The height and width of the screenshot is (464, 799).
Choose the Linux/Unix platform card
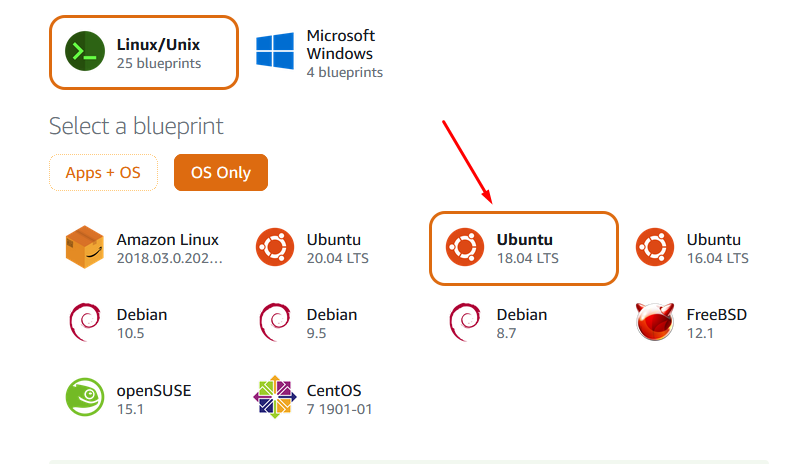[144, 52]
